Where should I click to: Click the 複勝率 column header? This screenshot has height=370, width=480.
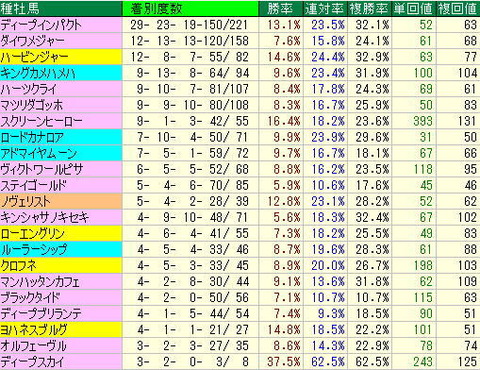tap(369, 9)
